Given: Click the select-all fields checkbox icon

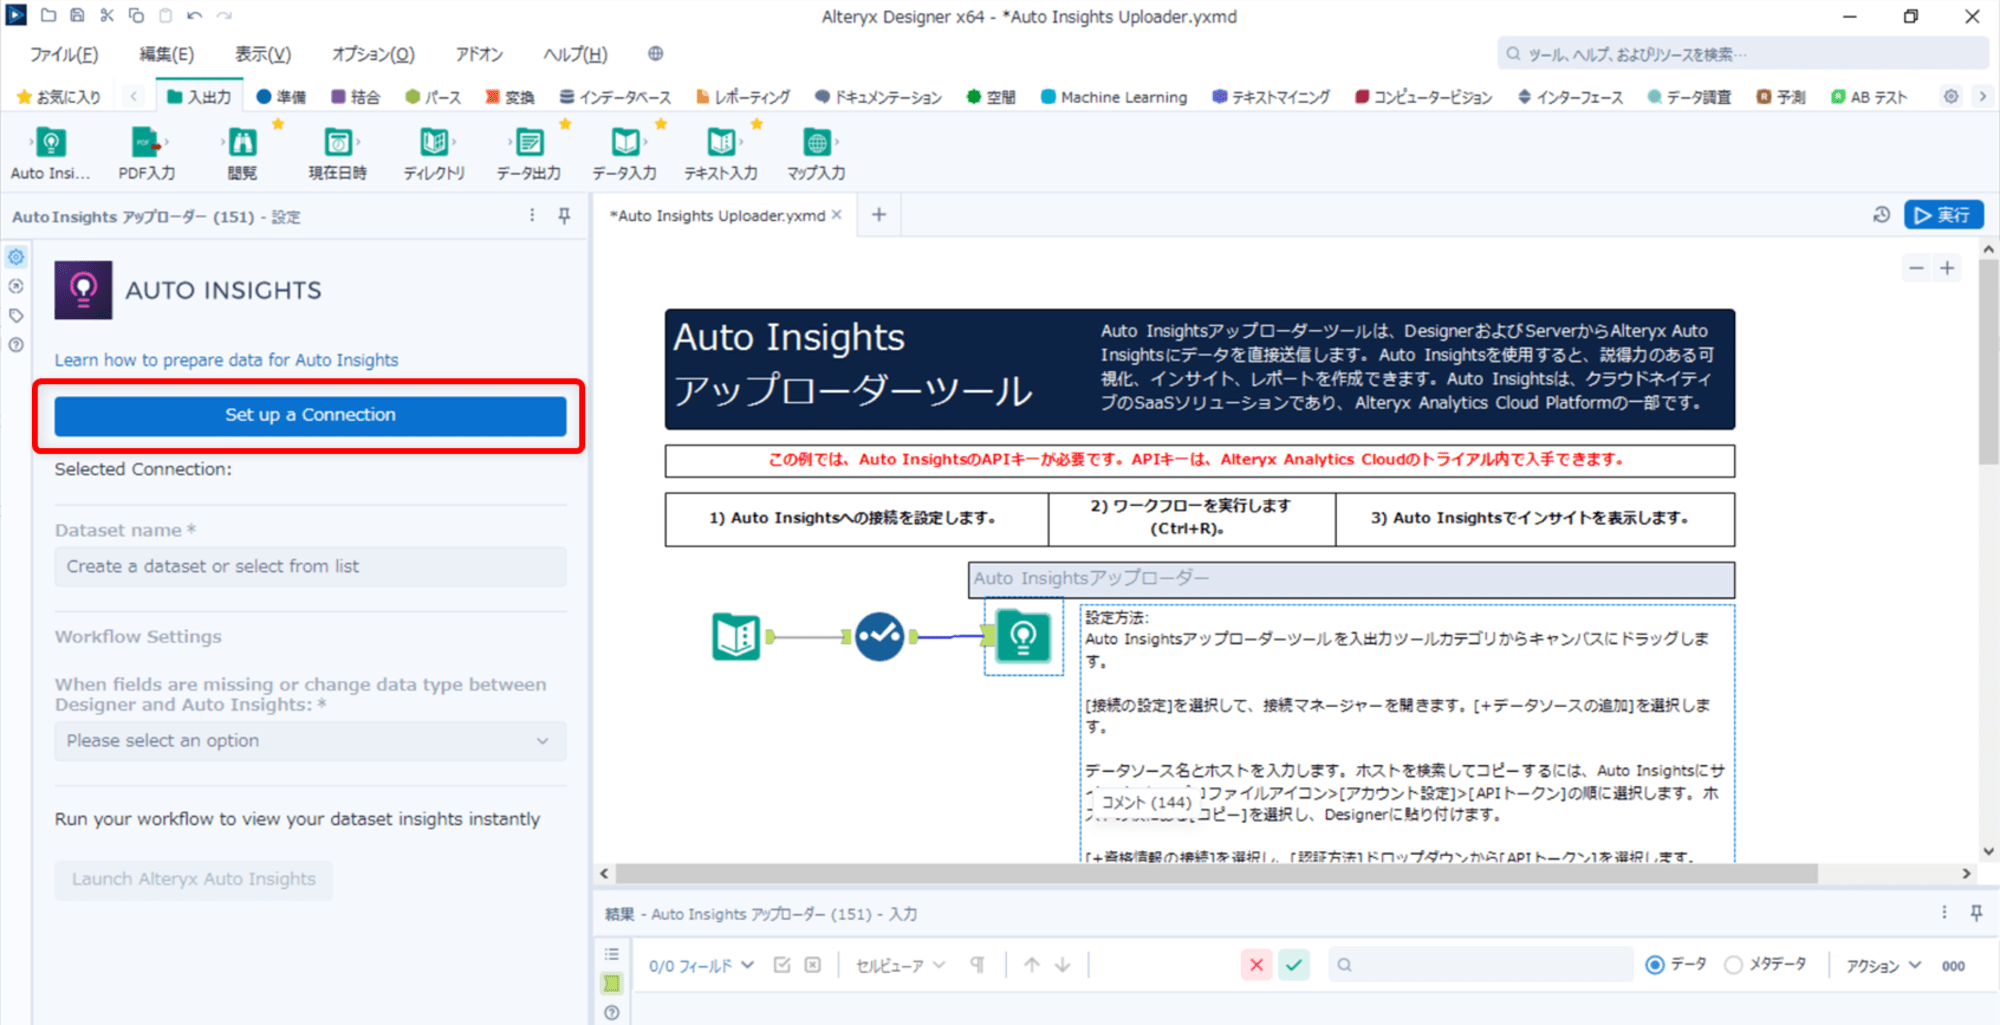Looking at the screenshot, I should pos(782,965).
